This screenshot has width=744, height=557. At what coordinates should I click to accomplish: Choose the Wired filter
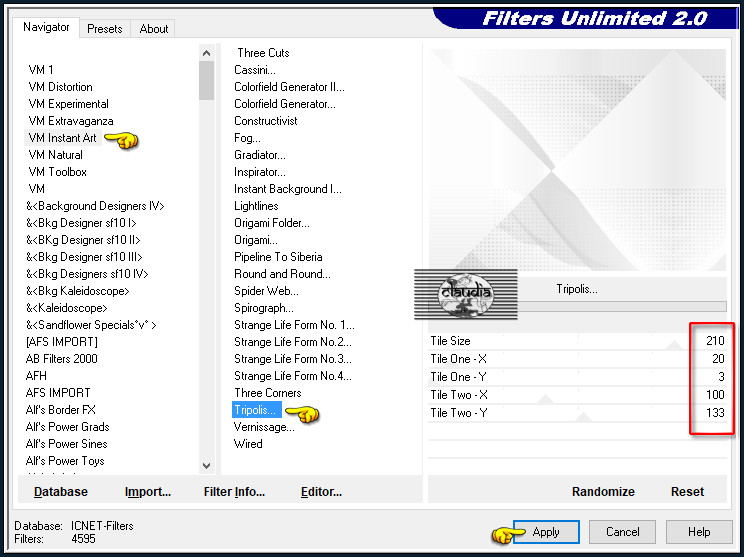(248, 444)
